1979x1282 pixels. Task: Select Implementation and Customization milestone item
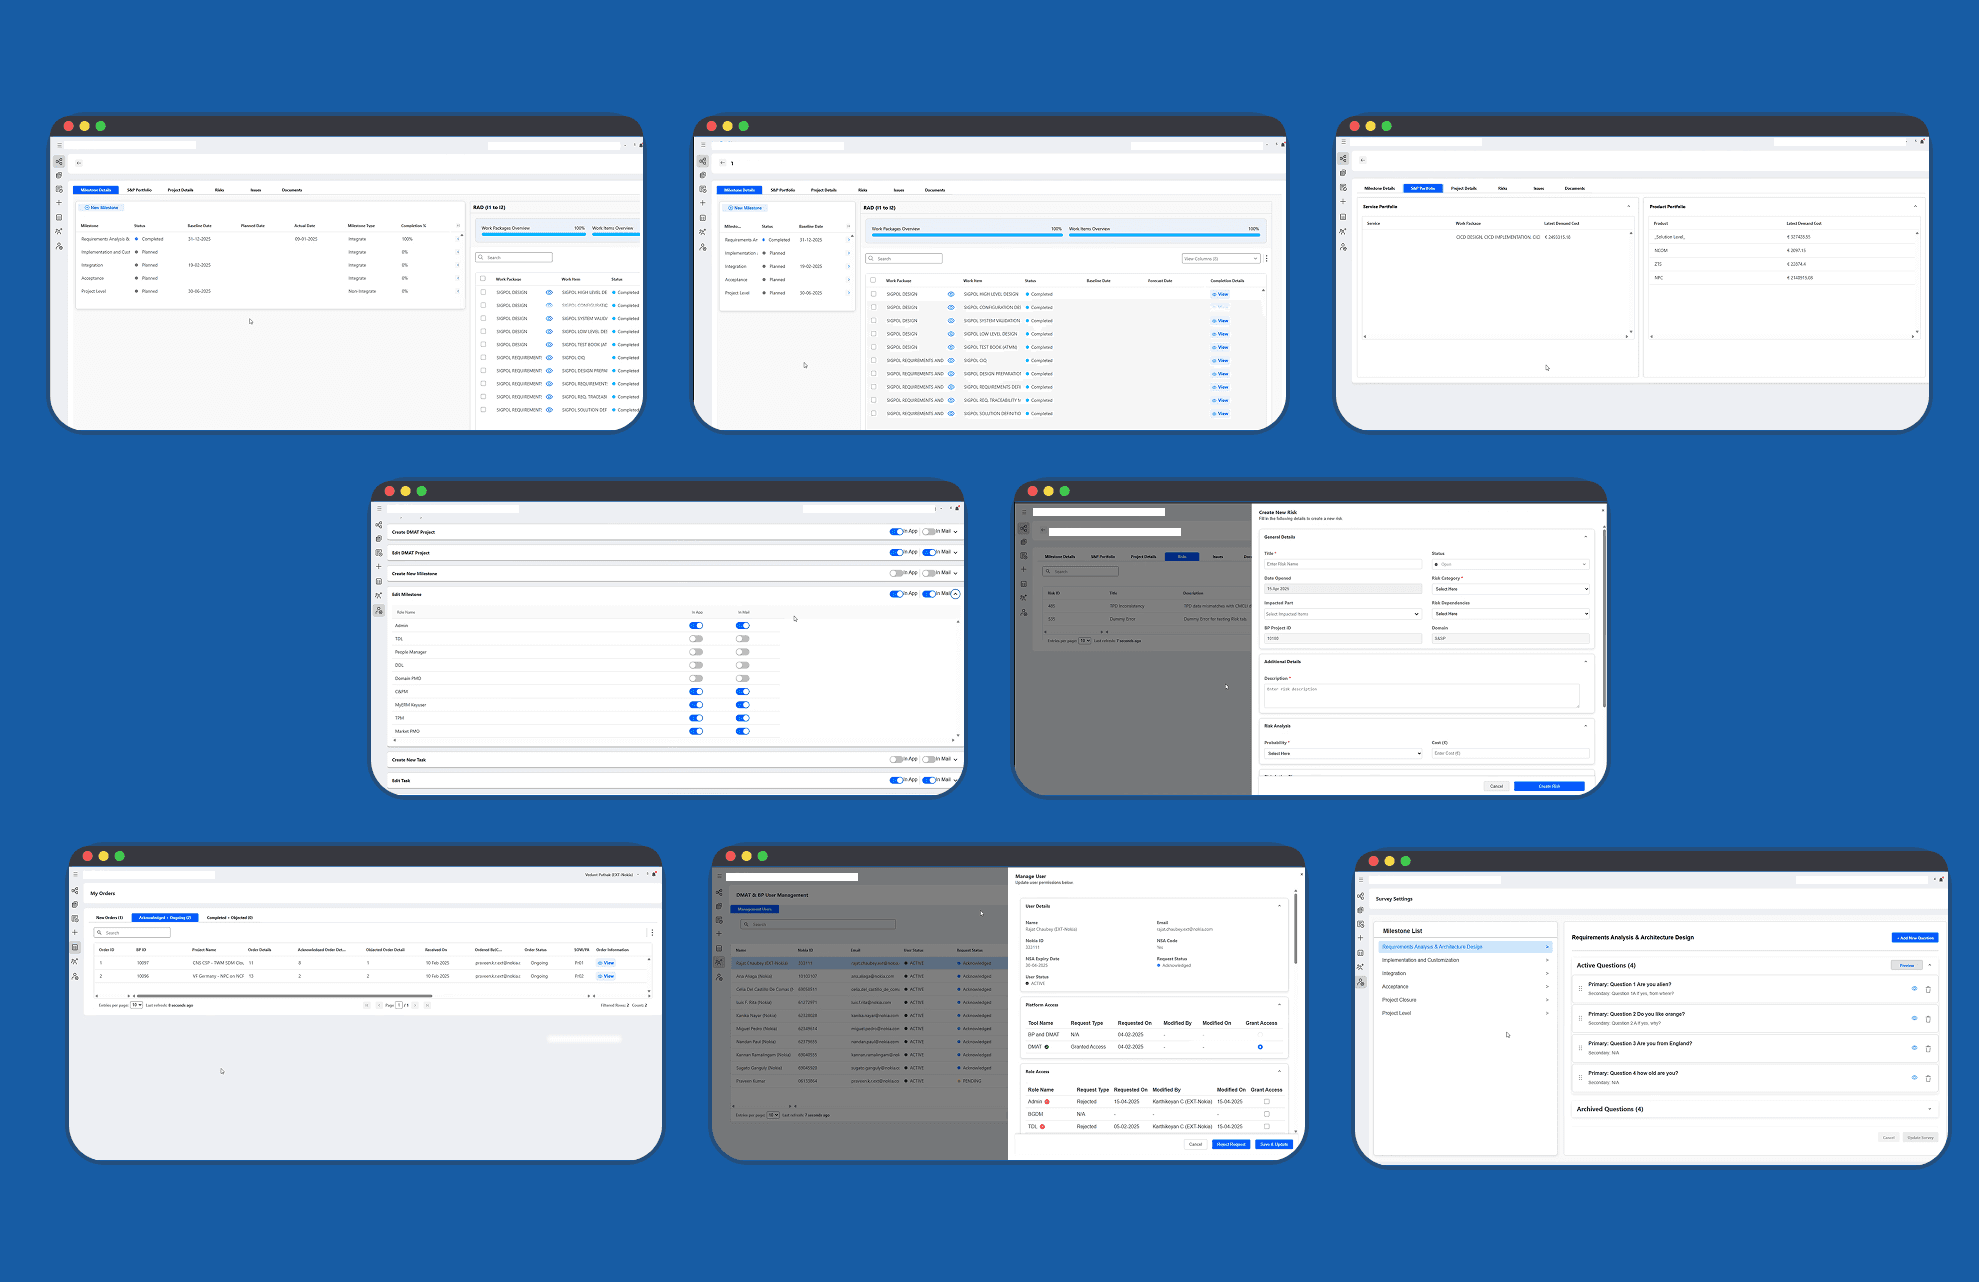[1420, 960]
